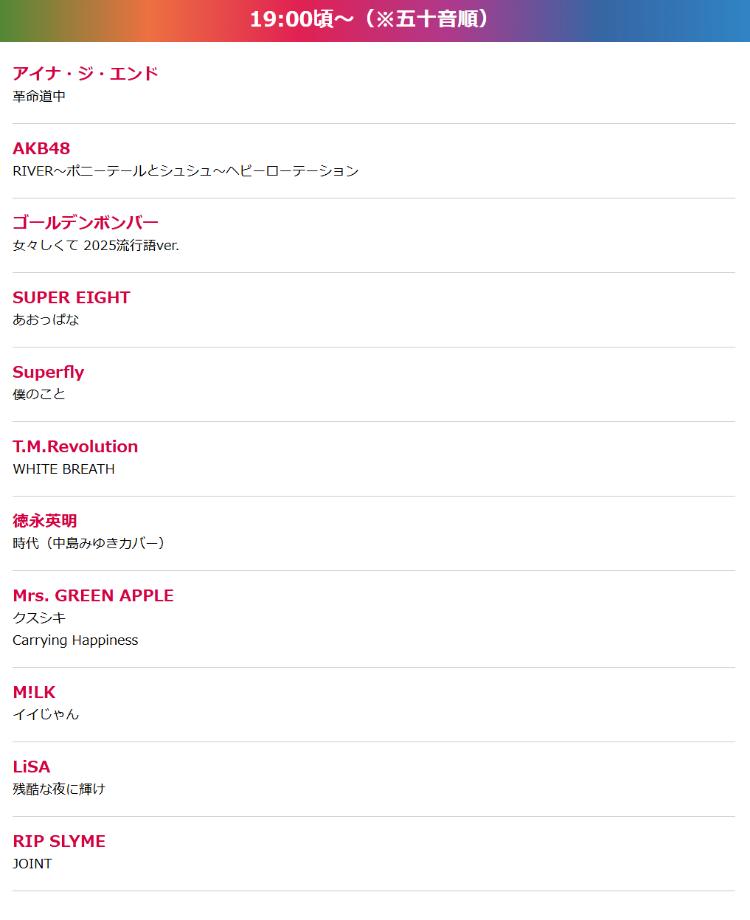Select the Carrying Happiness song title
Screen dimensions: 750x920
(75, 640)
